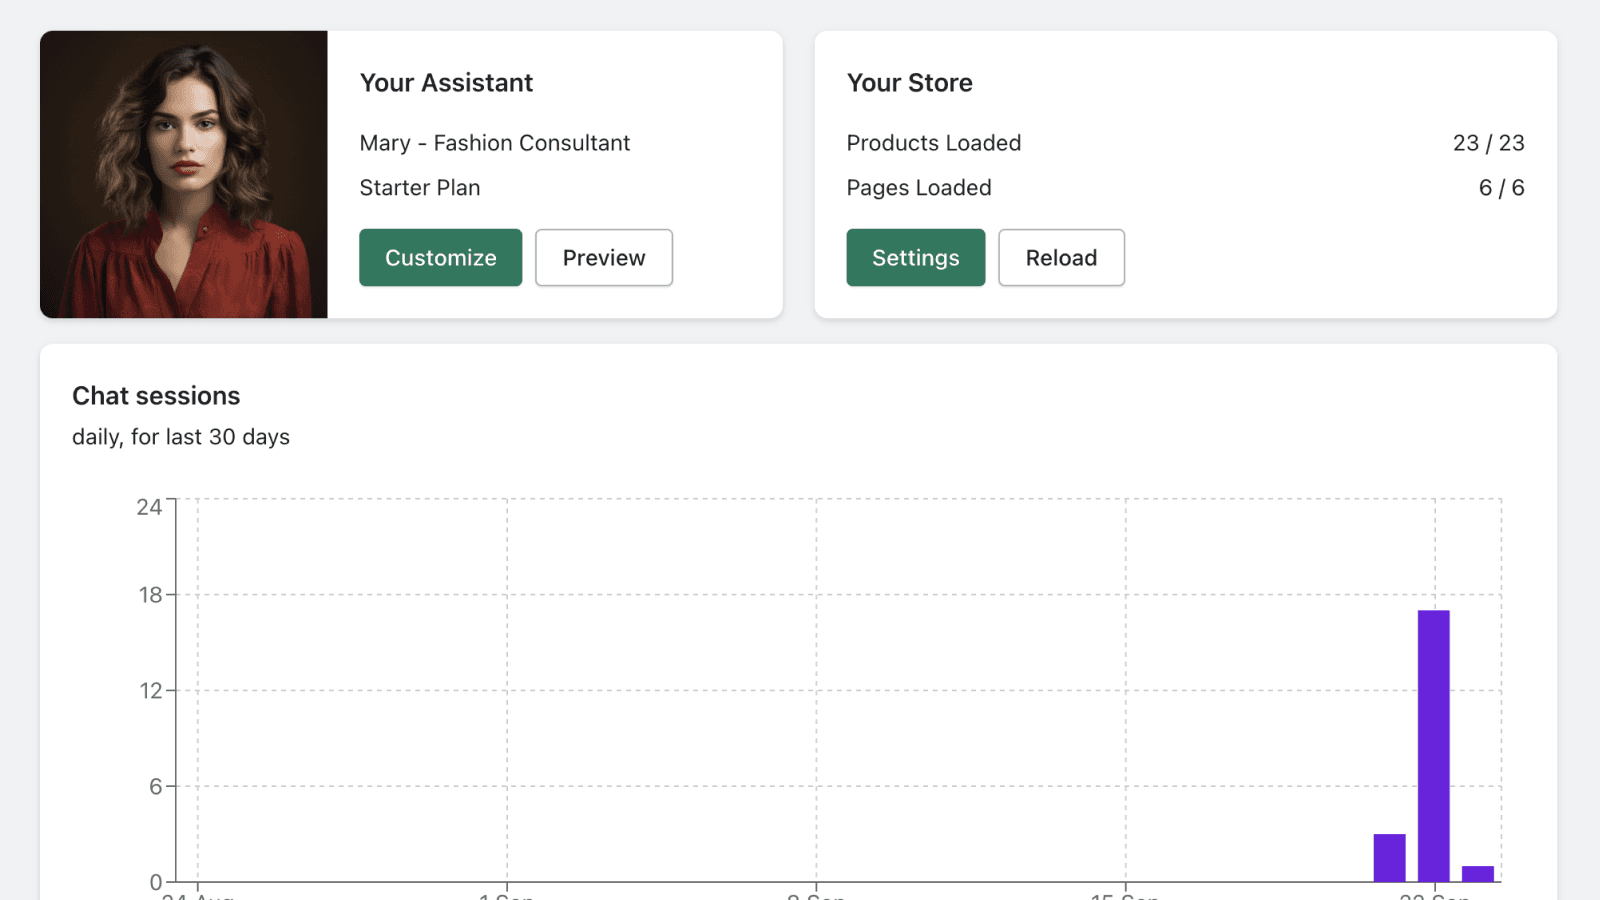Select the 'Mary - Fashion Consultant' text
Screen dimensions: 1600x900
pos(494,143)
